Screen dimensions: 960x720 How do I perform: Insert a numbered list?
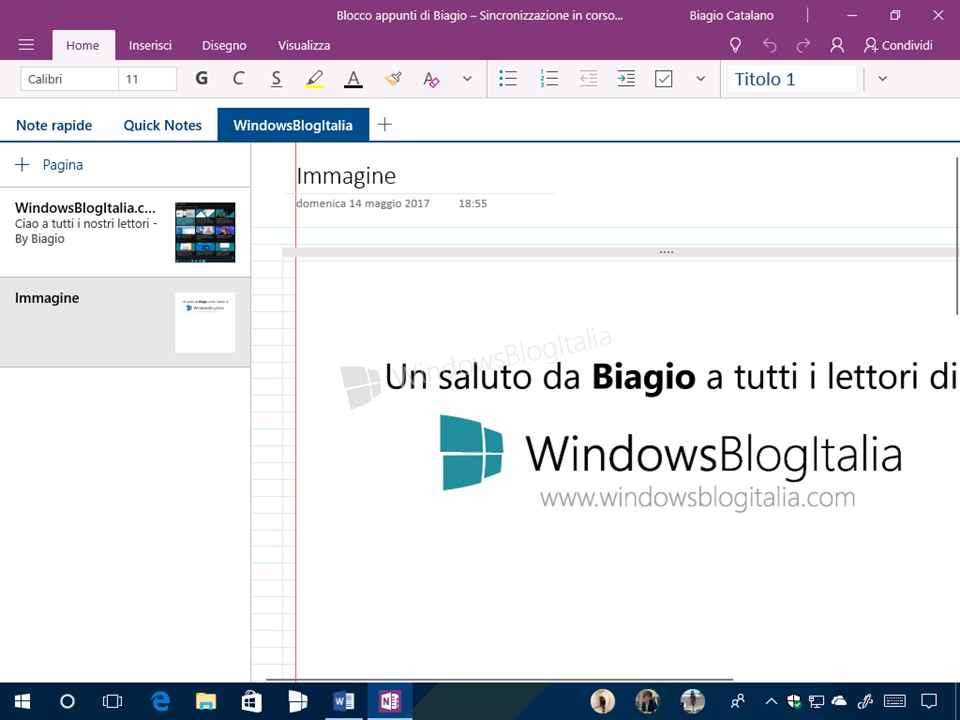(x=549, y=78)
